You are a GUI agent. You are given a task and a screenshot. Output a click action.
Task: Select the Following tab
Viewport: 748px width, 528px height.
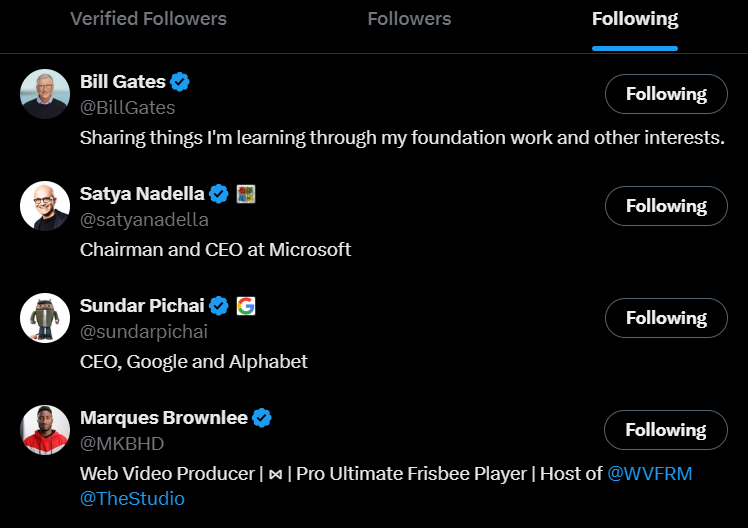[x=634, y=19]
